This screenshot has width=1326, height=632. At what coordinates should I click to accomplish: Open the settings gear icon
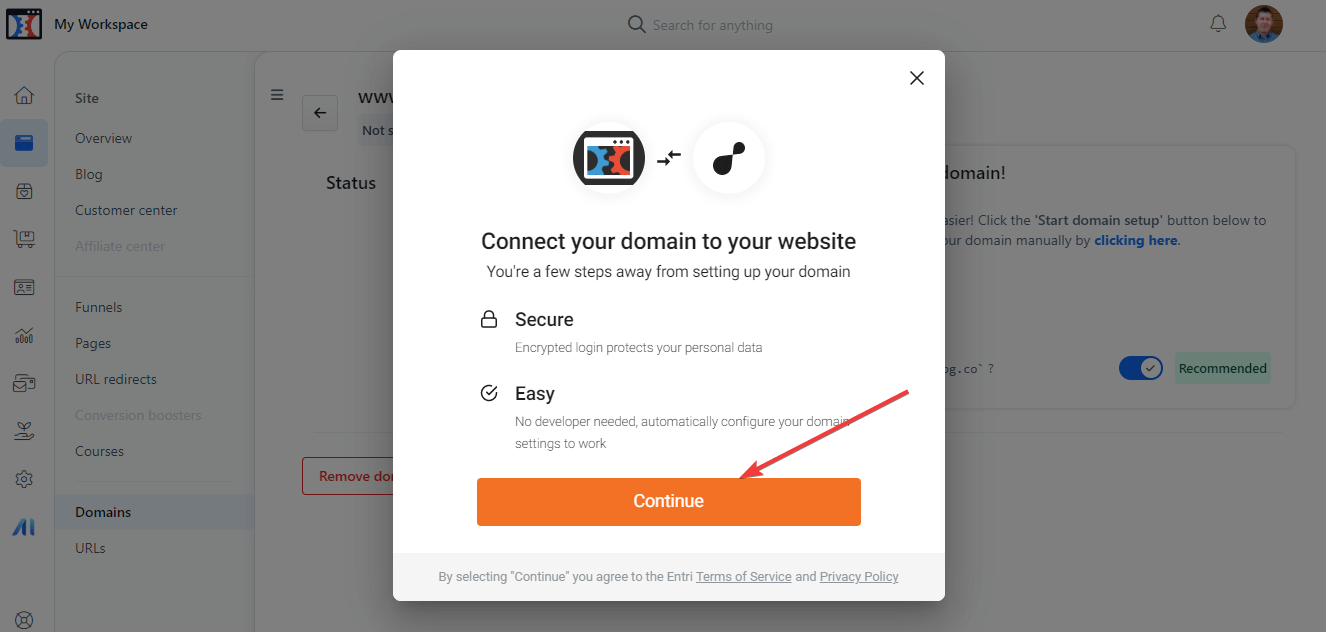[24, 478]
